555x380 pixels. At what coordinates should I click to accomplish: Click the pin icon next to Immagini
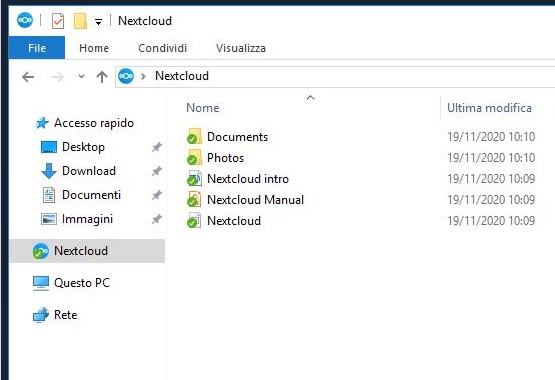(157, 219)
